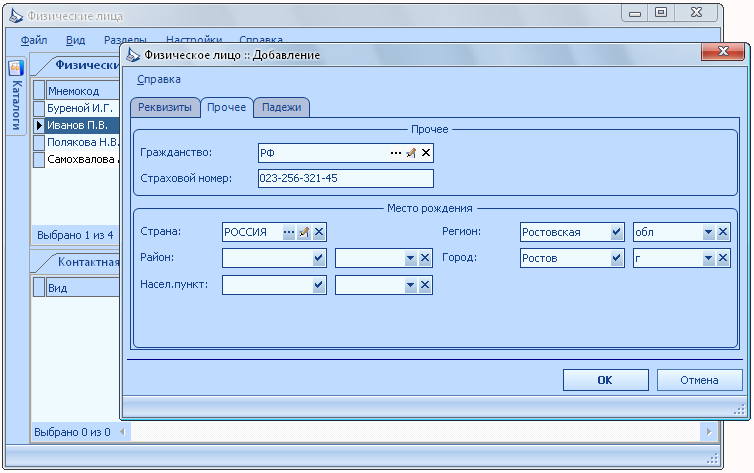This screenshot has width=754, height=473.
Task: Clear the Гражданство field
Action: pyautogui.click(x=426, y=153)
